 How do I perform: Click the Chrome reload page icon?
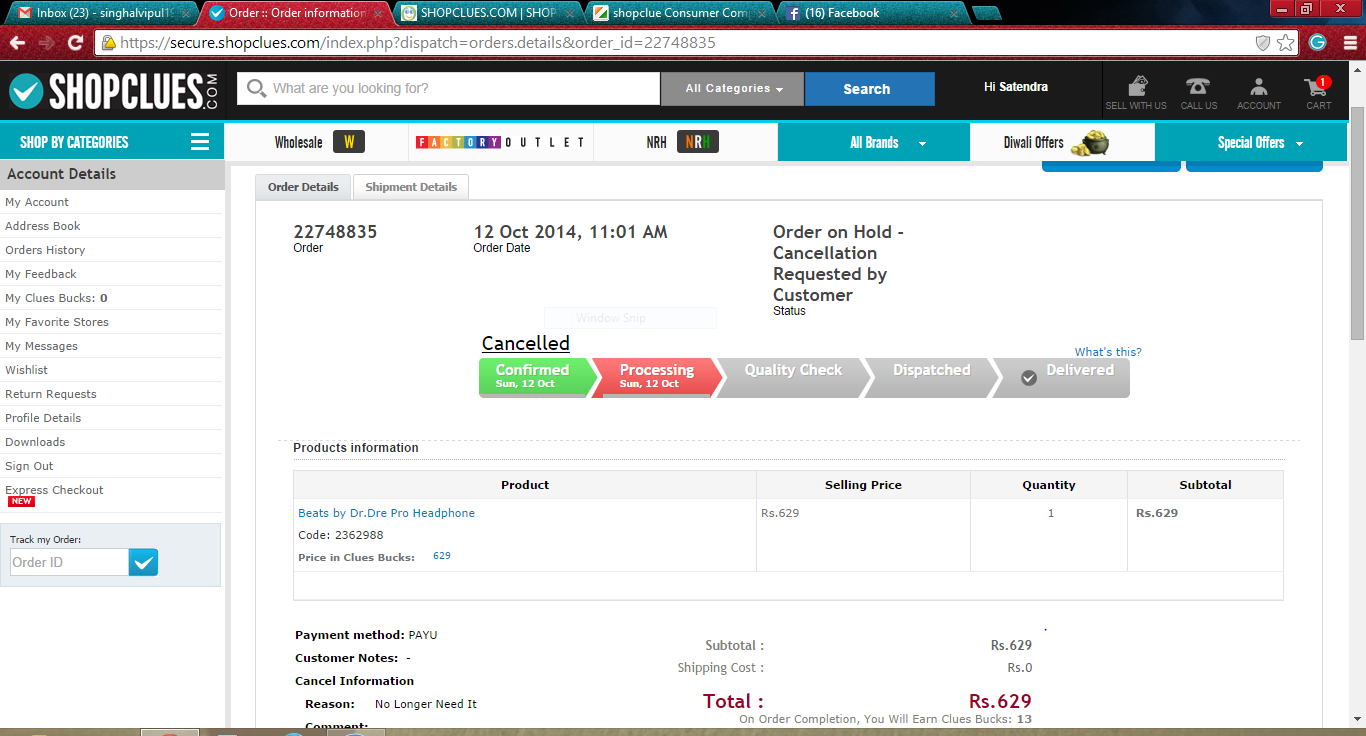[x=75, y=43]
